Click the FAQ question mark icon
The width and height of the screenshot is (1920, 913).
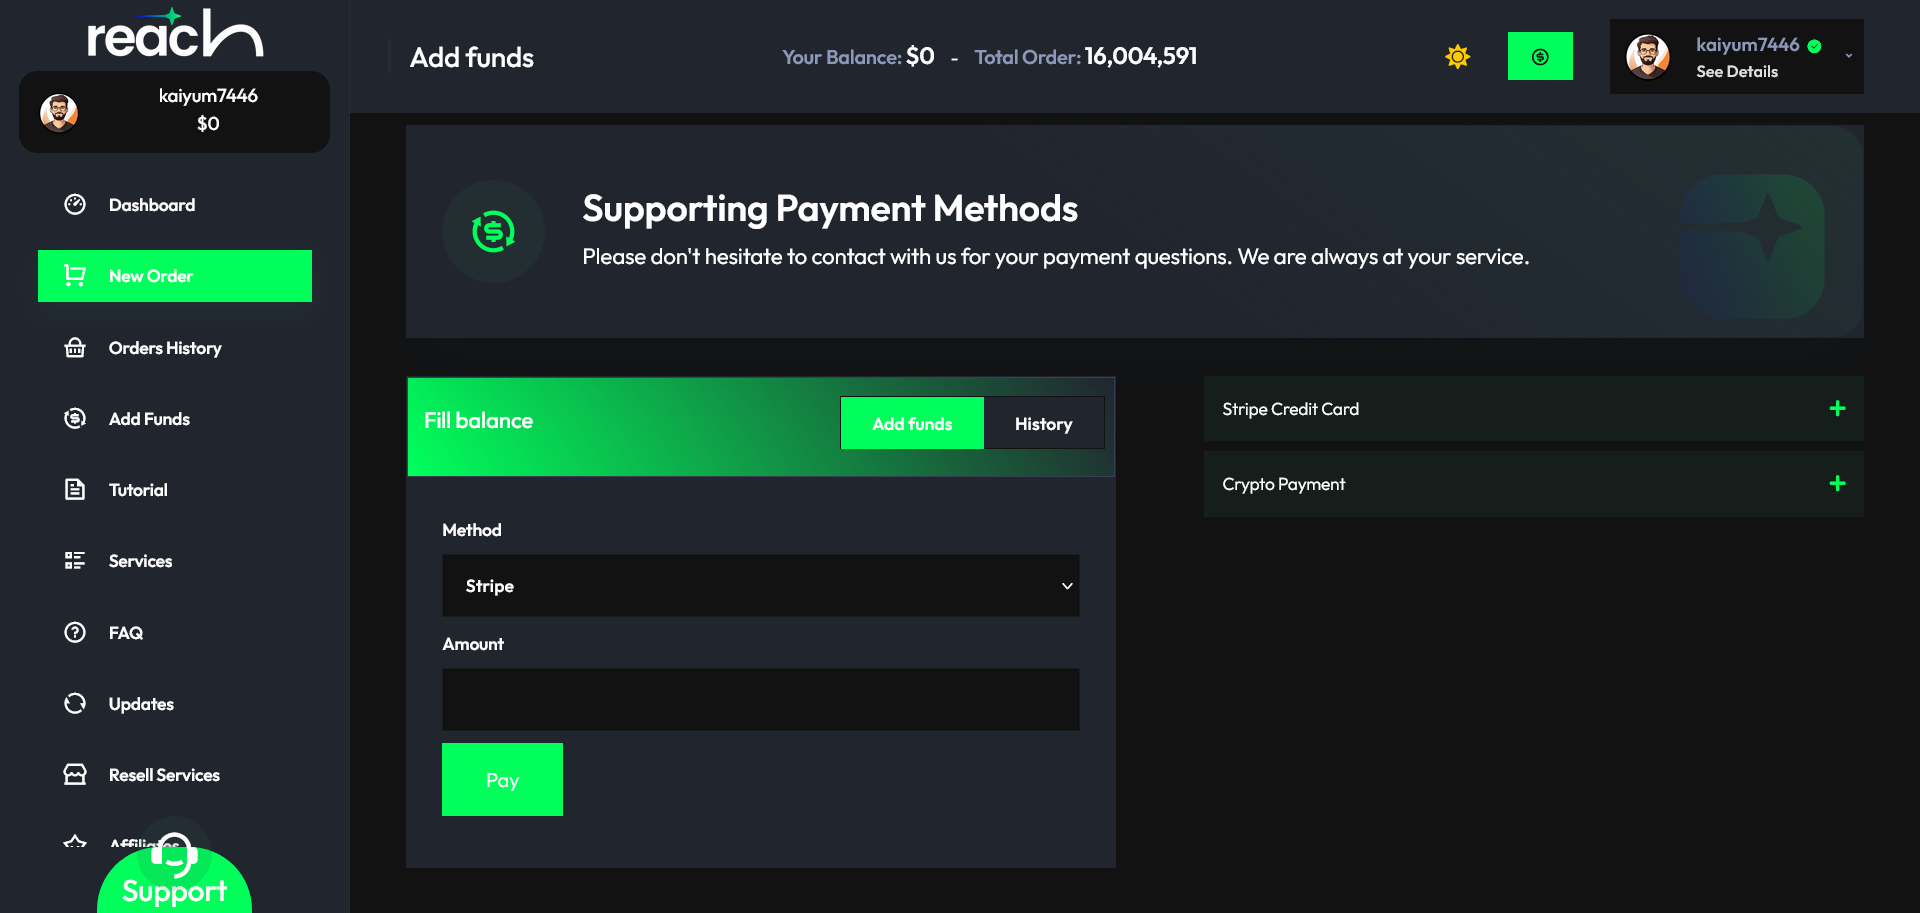pyautogui.click(x=75, y=633)
